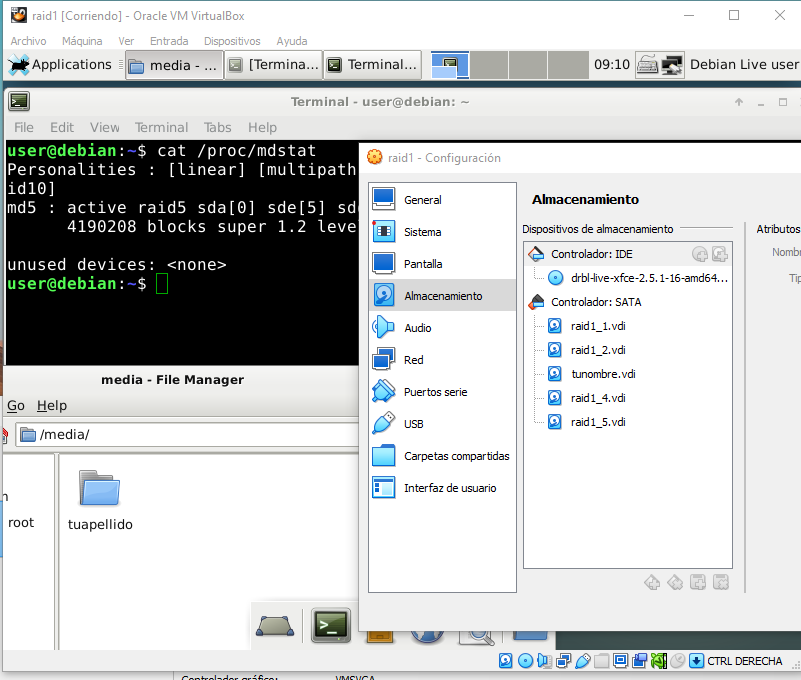Open the Applications menu in the XFCE panel
This screenshot has width=801, height=680.
60,65
